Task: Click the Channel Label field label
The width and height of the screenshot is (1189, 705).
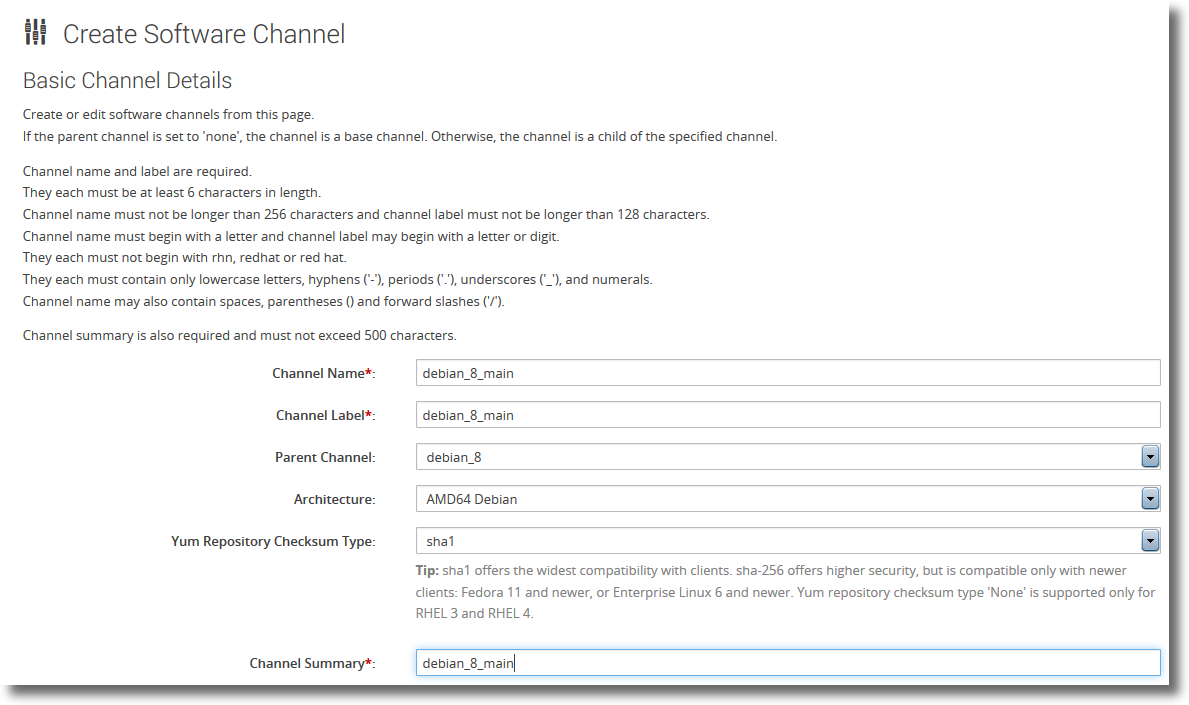Action: point(325,415)
